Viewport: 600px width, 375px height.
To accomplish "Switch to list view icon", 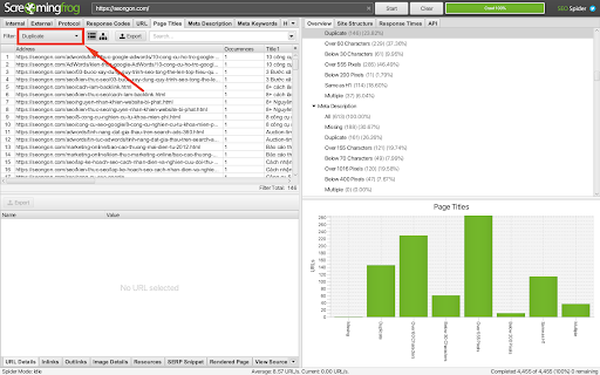I will 92,36.
